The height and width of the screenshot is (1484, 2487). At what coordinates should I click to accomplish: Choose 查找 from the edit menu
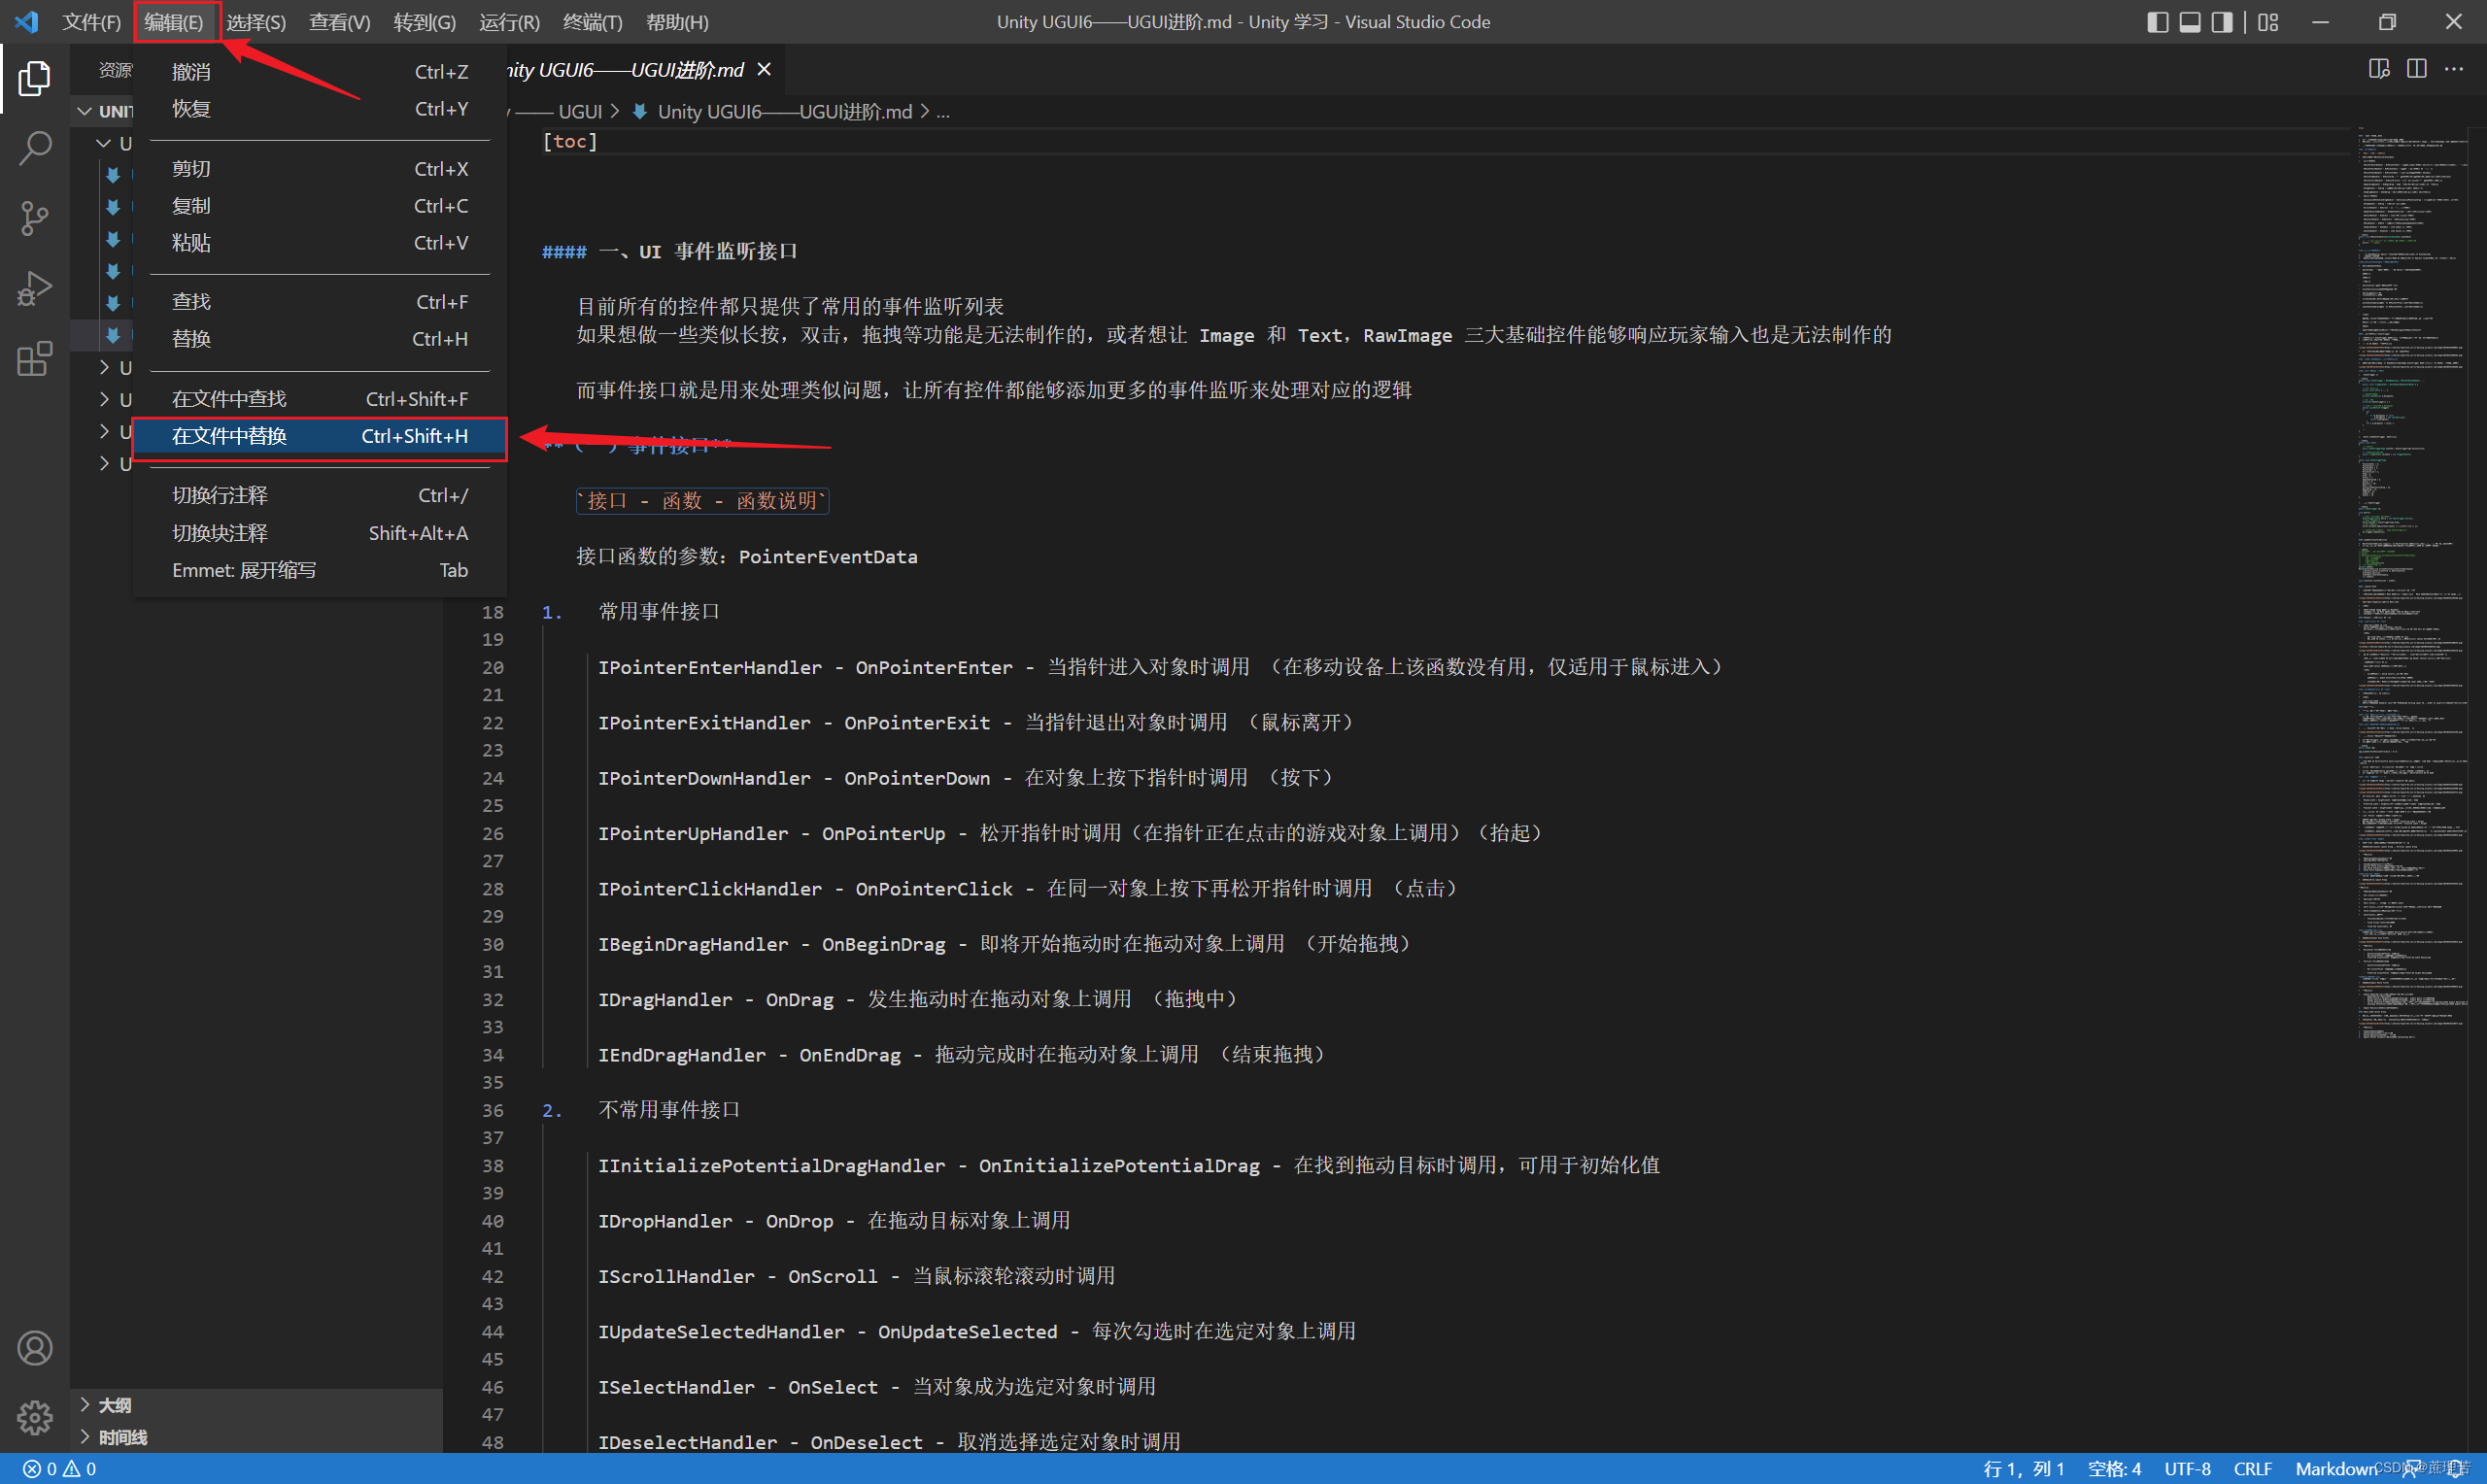(320, 302)
